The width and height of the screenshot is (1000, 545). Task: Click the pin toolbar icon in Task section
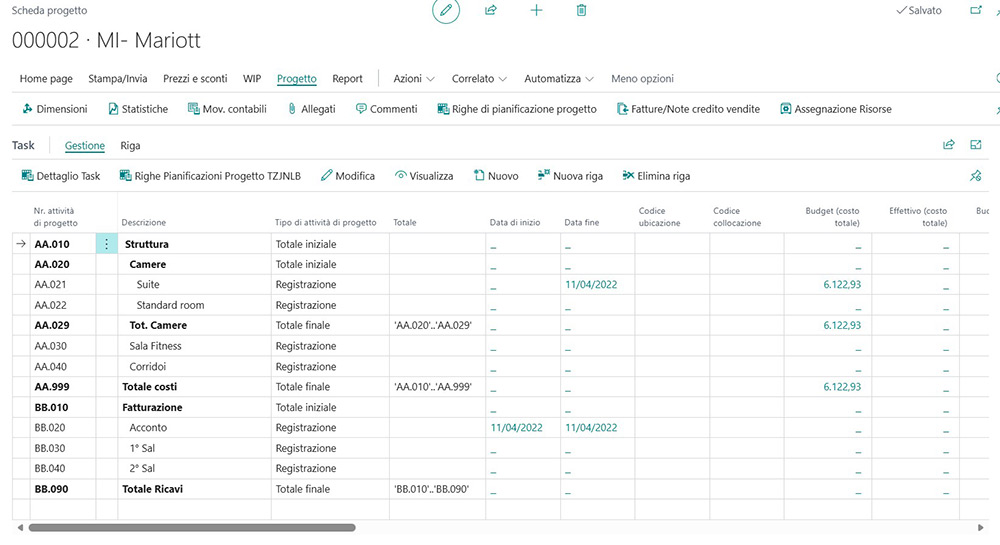[x=976, y=176]
